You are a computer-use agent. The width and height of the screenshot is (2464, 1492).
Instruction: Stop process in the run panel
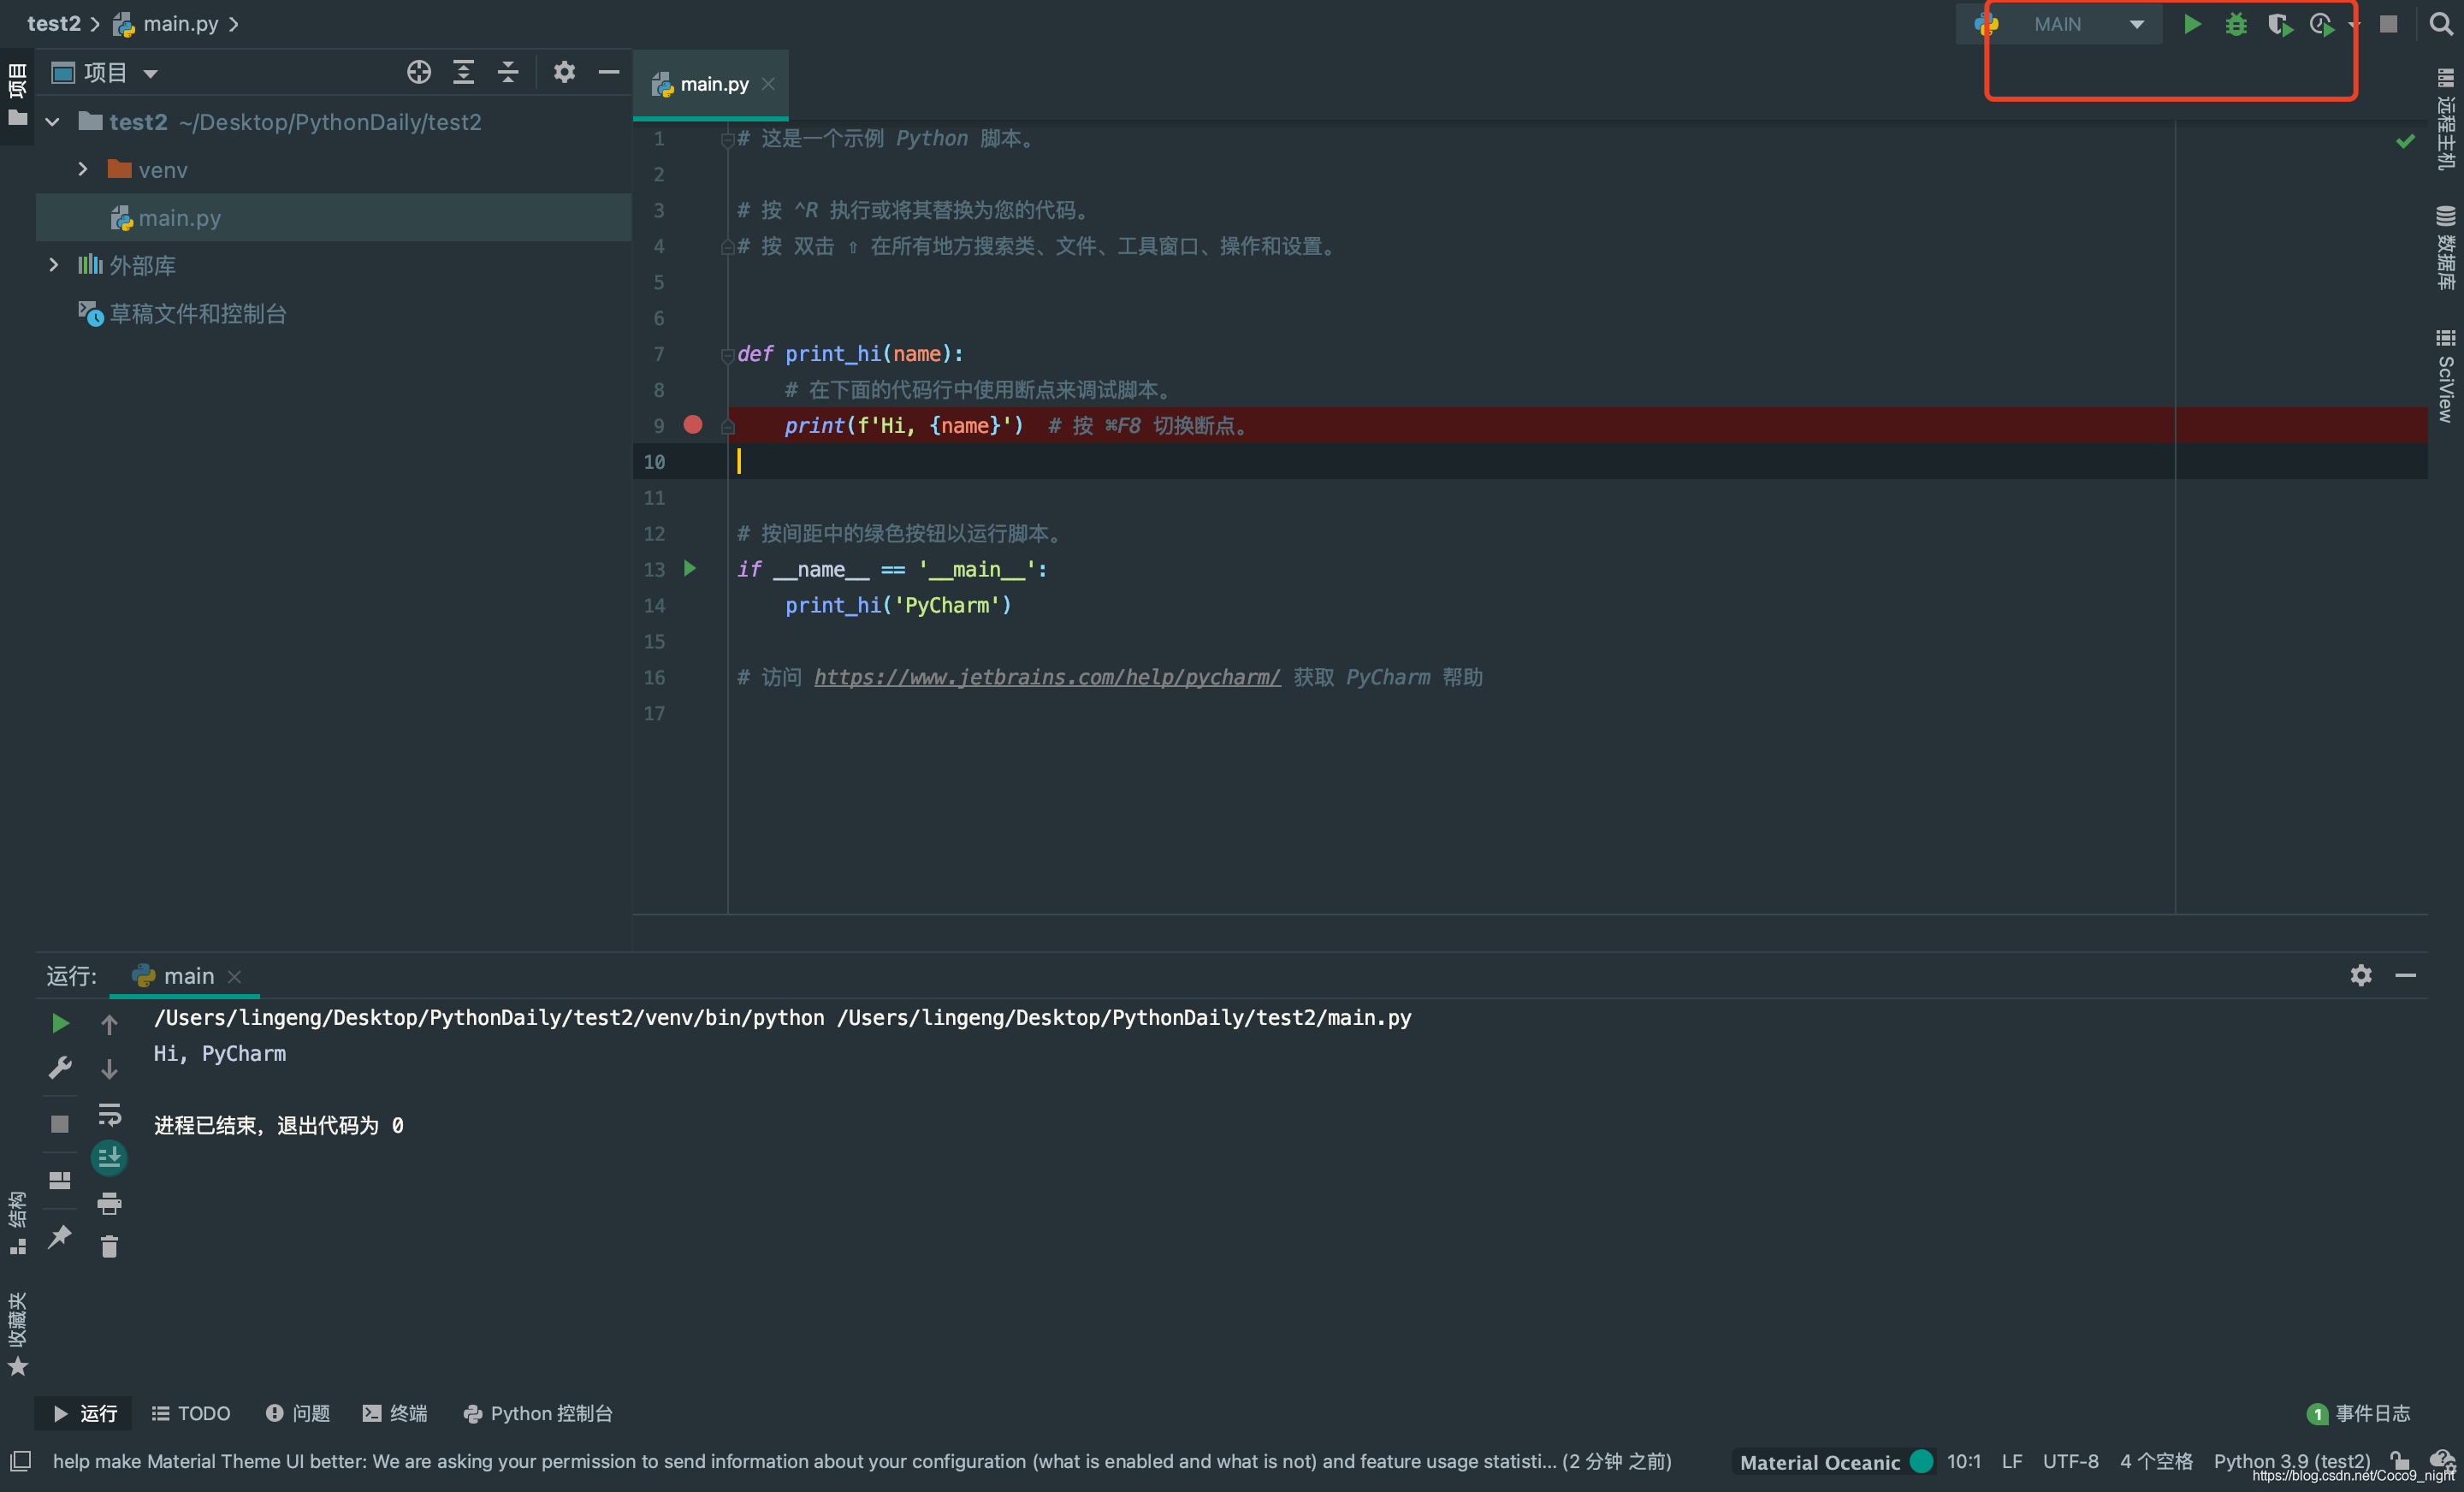60,1124
